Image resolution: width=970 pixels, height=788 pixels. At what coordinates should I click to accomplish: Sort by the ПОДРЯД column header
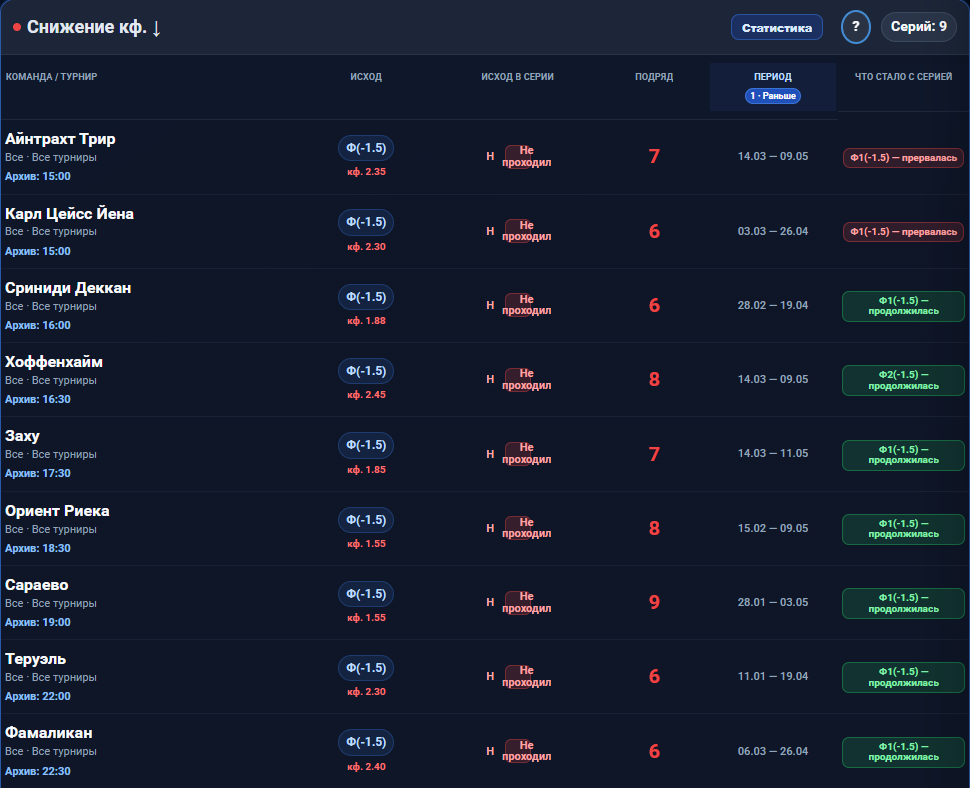click(x=654, y=77)
